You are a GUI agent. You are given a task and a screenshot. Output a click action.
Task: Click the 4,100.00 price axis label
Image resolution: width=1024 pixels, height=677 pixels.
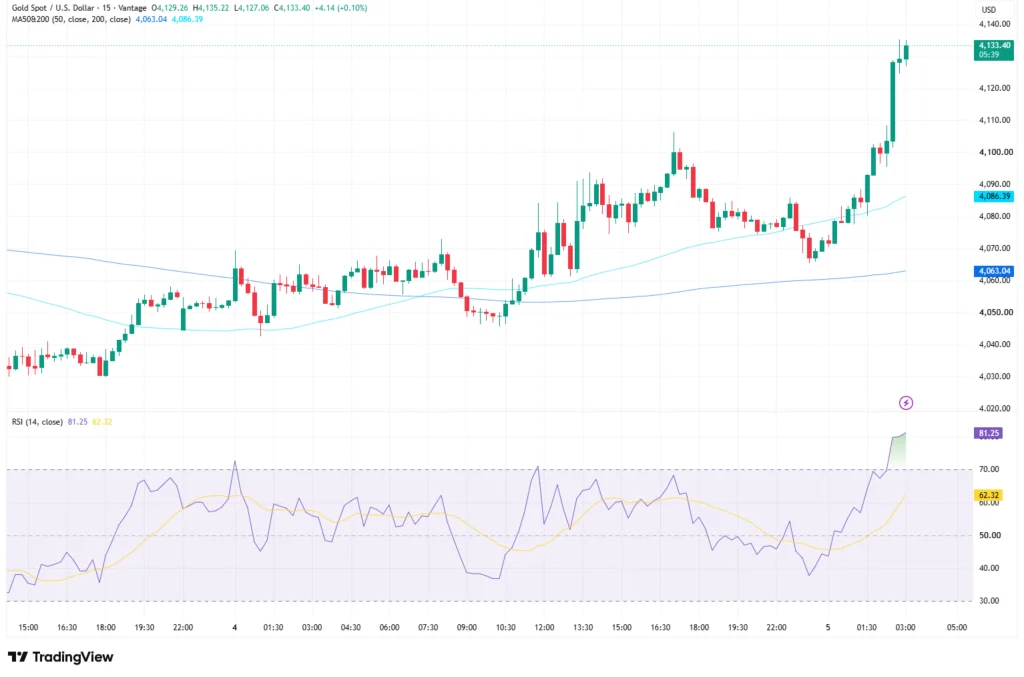[995, 152]
